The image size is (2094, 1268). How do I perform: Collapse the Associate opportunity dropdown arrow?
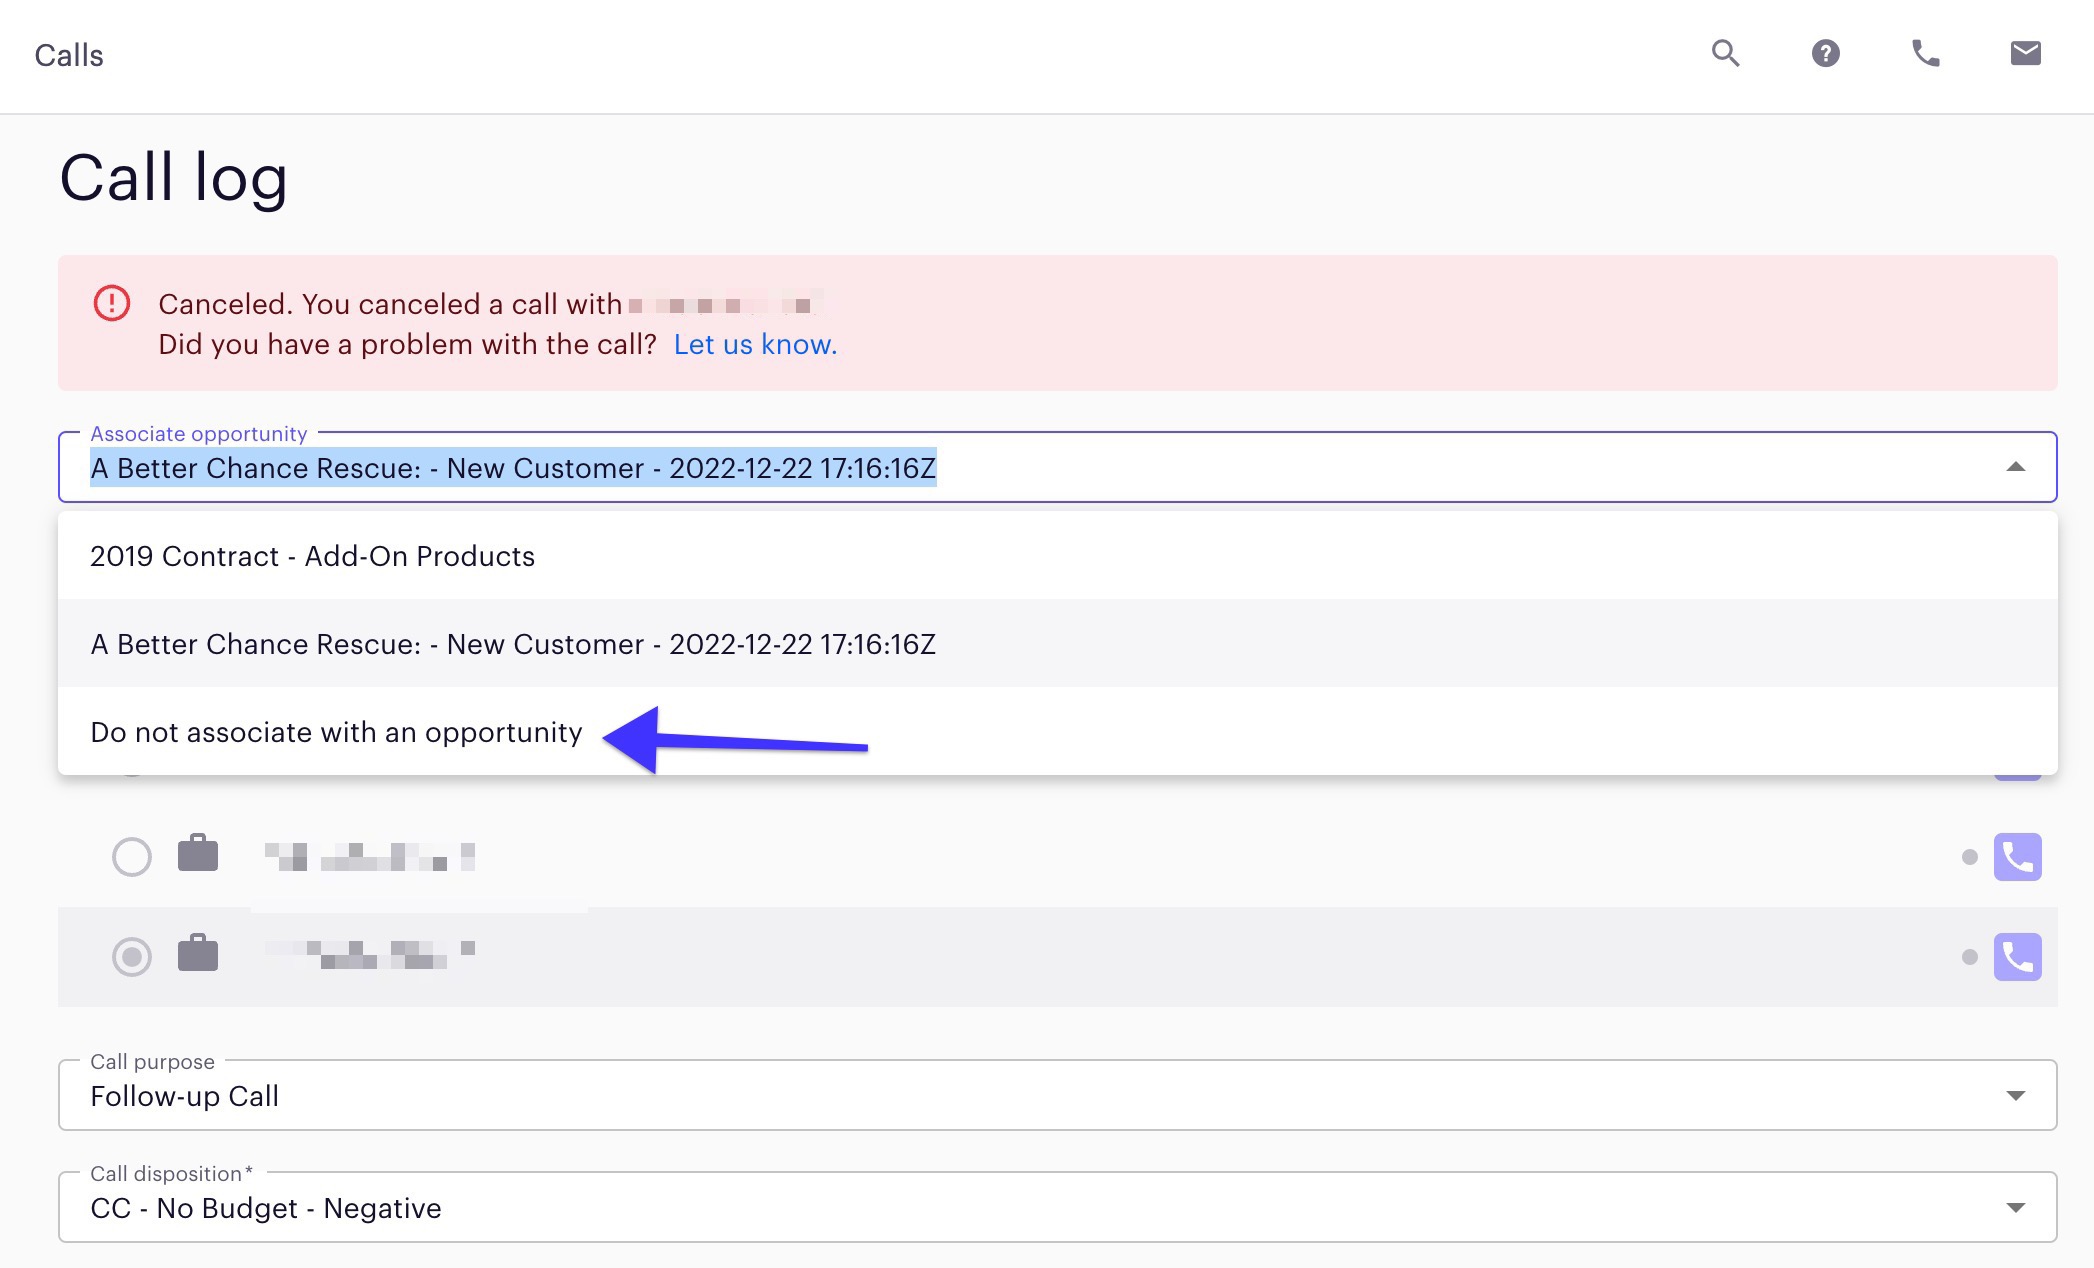coord(2015,467)
